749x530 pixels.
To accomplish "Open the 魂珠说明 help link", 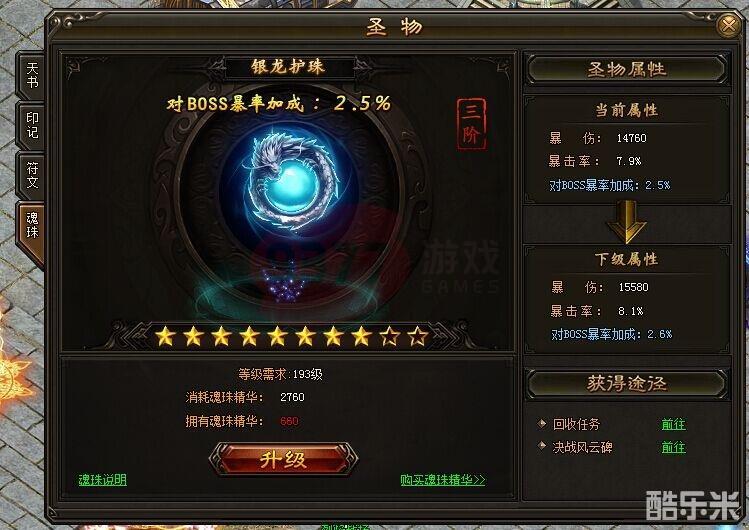I will coord(102,480).
